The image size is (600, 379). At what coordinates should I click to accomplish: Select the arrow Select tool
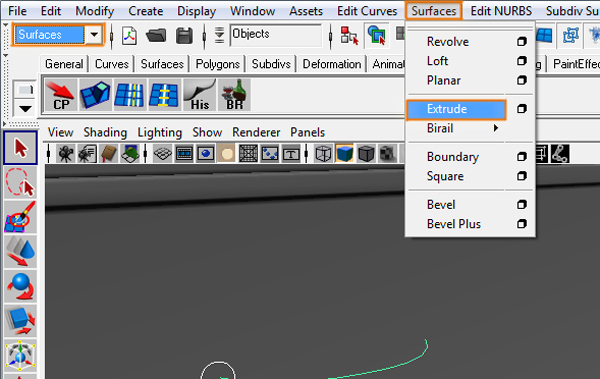(x=20, y=148)
